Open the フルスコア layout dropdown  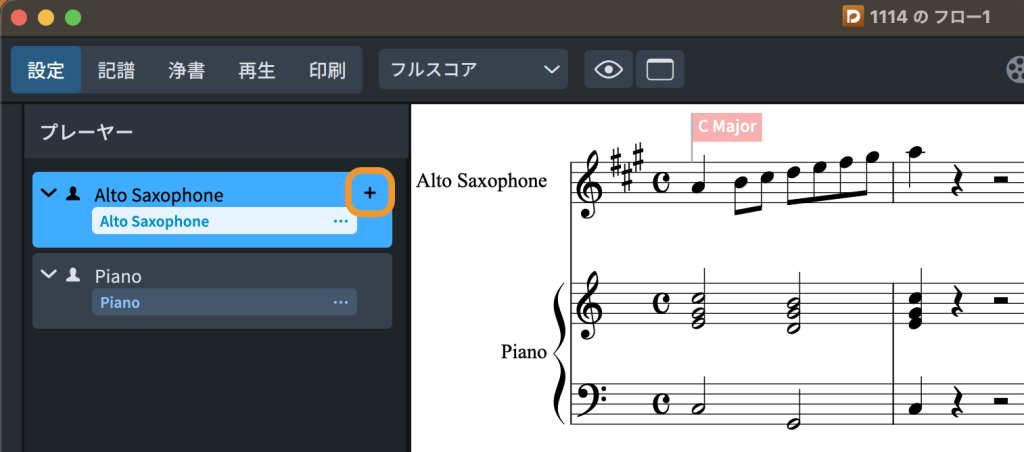472,70
